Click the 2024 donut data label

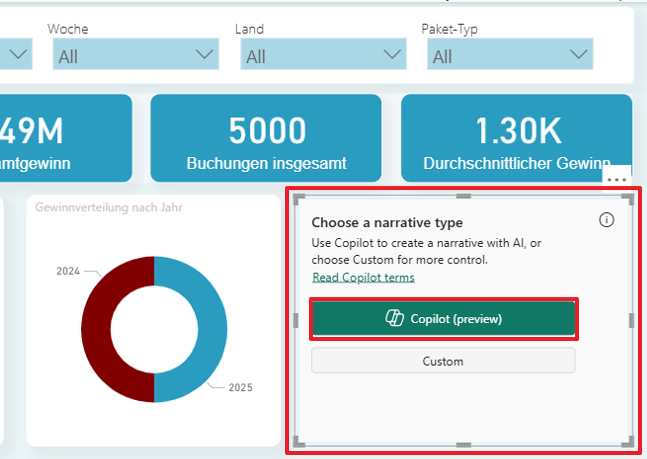coord(68,271)
